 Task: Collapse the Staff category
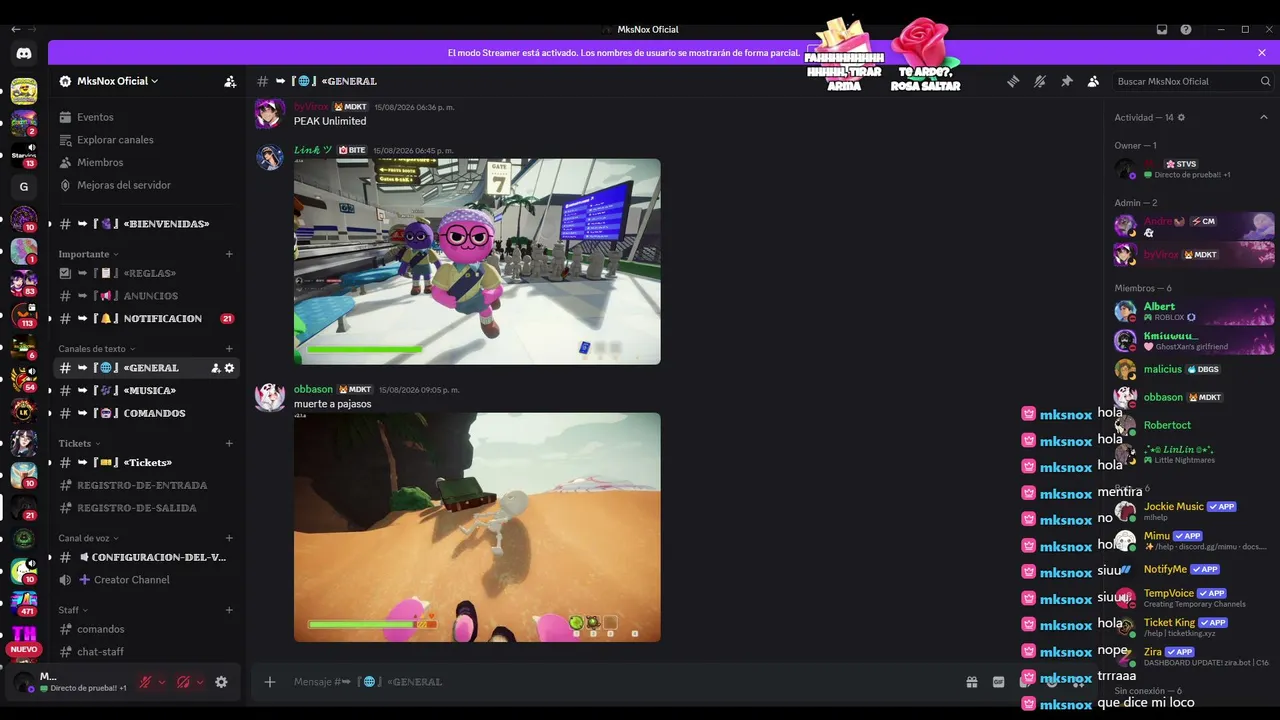73,610
